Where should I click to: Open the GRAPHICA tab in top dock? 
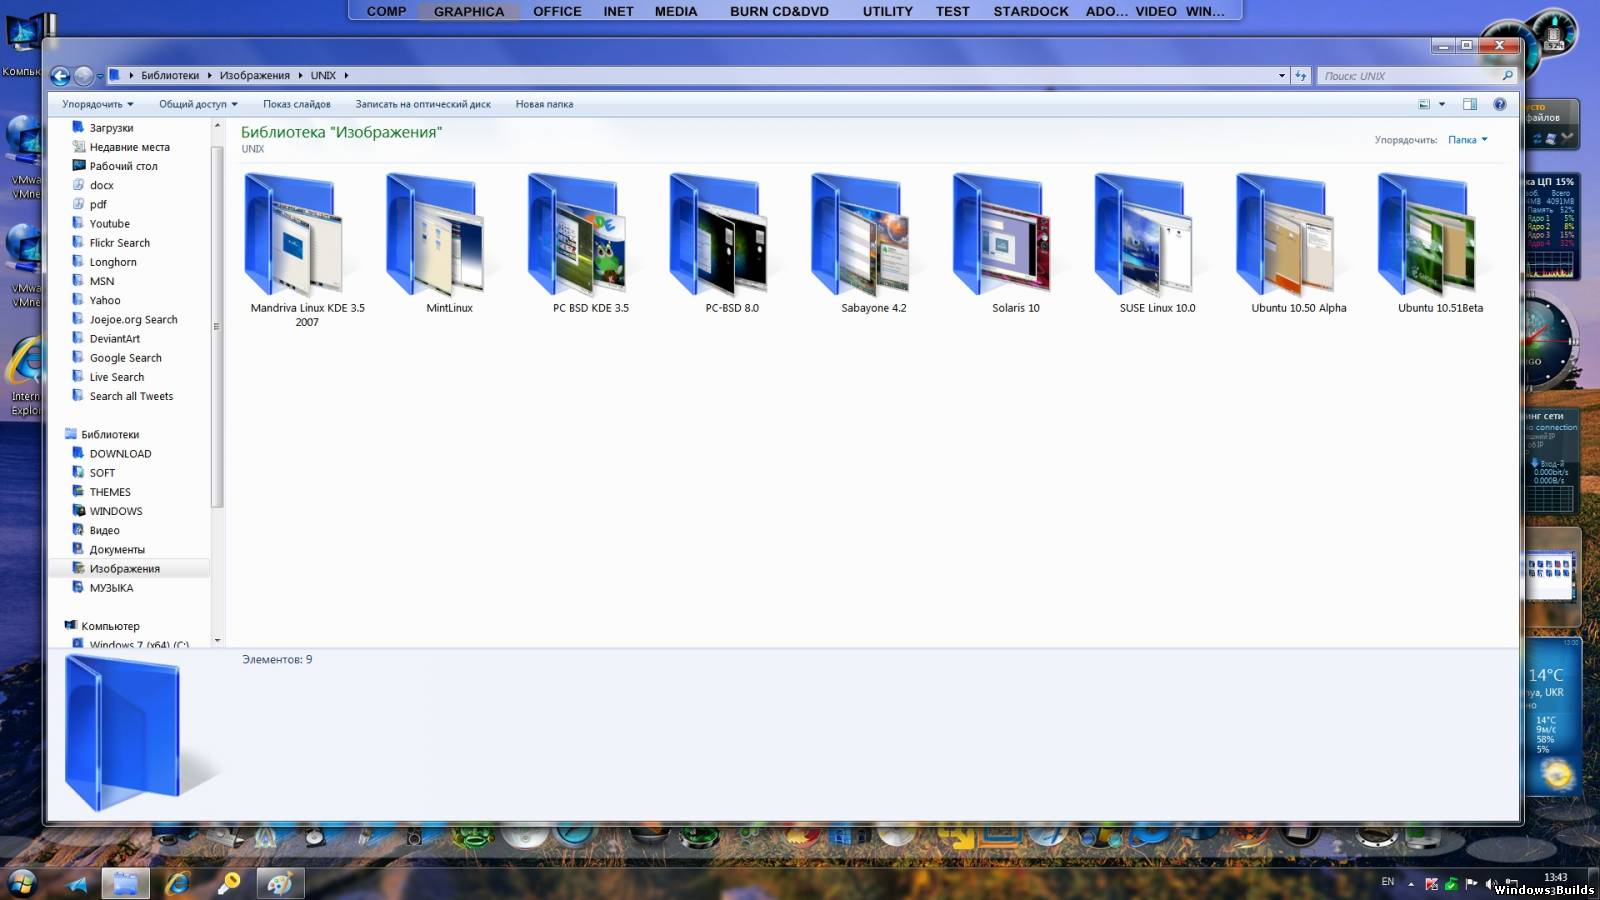pos(469,11)
